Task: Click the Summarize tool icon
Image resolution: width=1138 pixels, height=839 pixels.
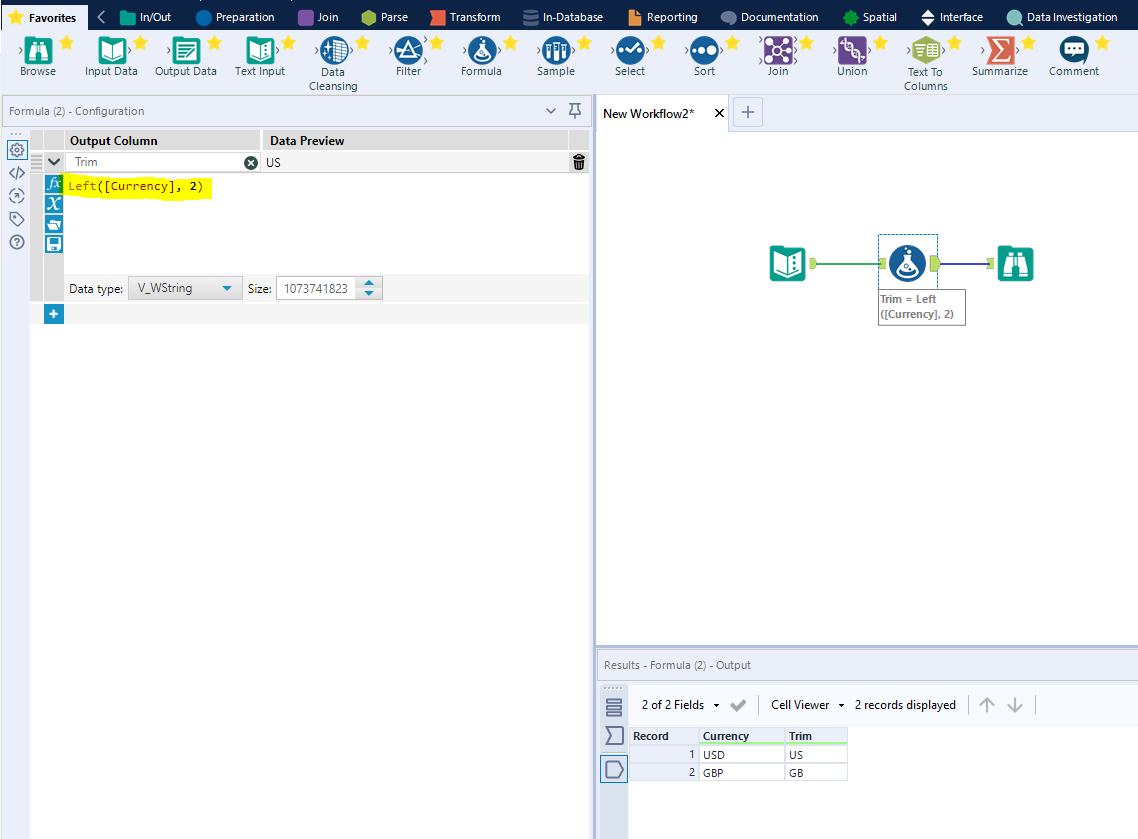Action: pyautogui.click(x=1000, y=50)
